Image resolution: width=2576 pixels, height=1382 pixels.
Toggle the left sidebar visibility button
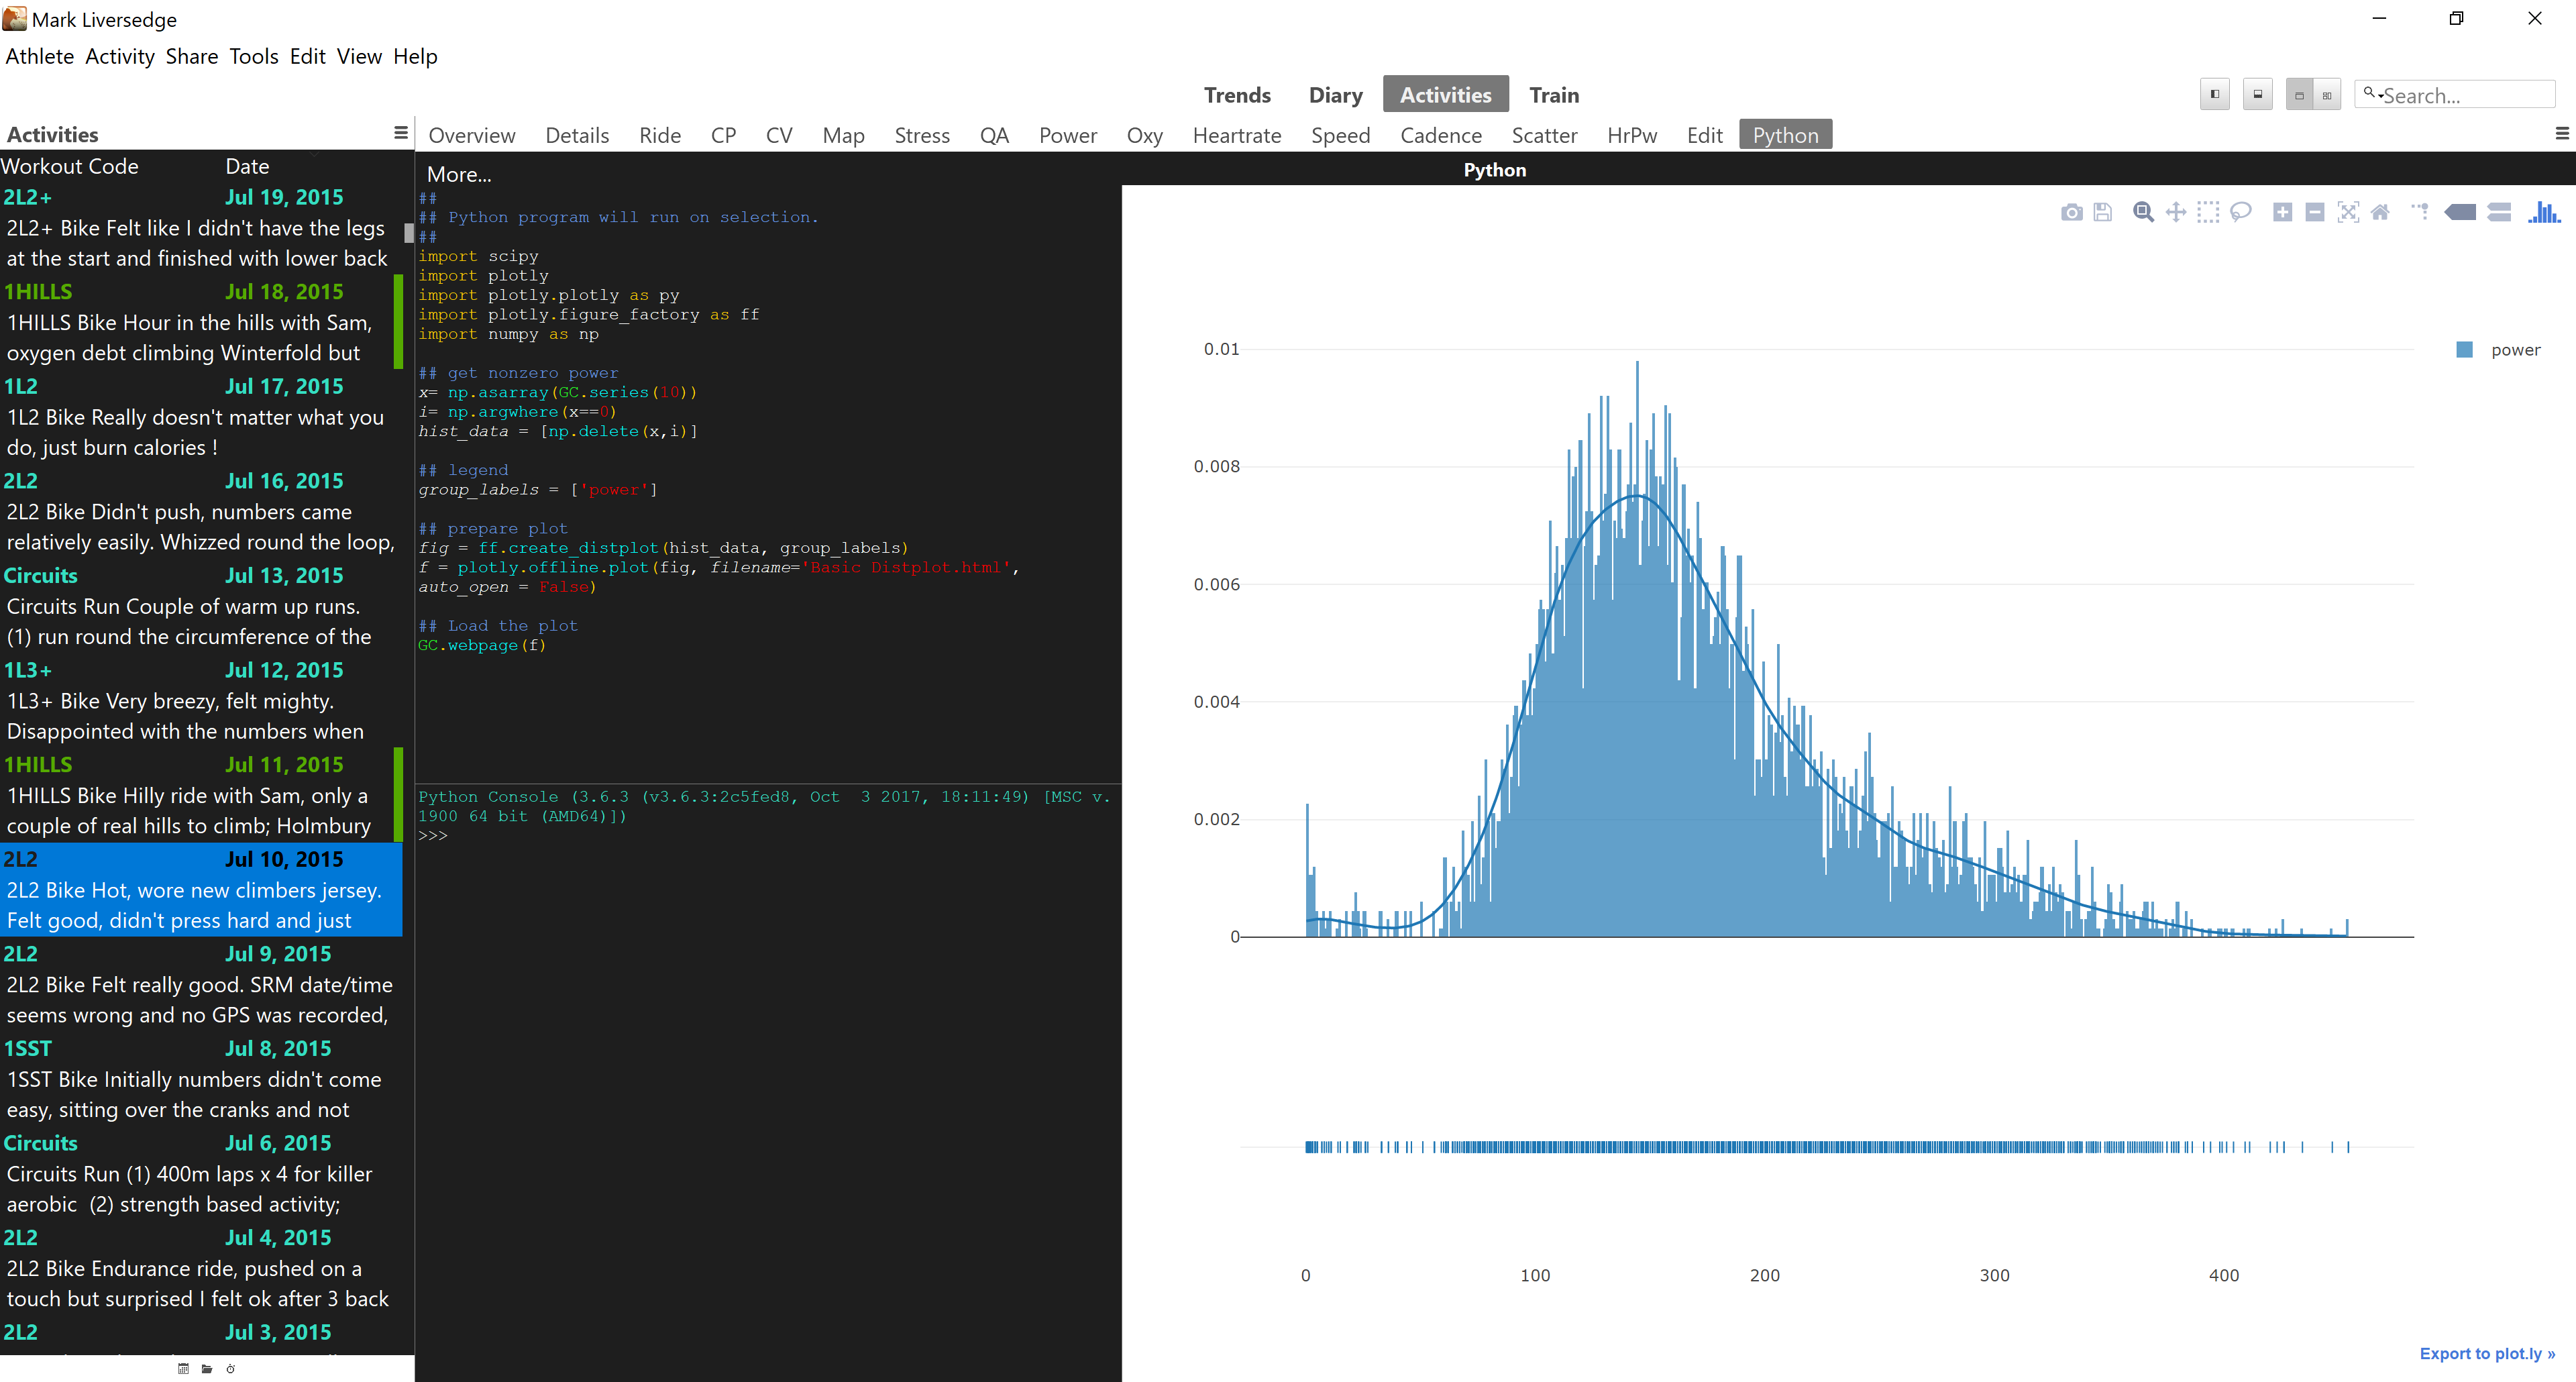(x=2214, y=95)
